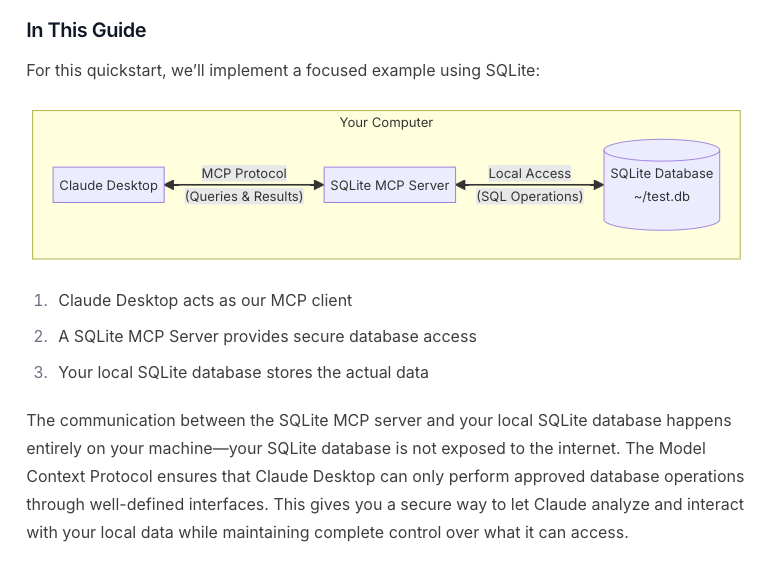Viewport: 781px width, 563px height.
Task: Click the Claude Desktop box in diagram
Action: click(x=109, y=185)
